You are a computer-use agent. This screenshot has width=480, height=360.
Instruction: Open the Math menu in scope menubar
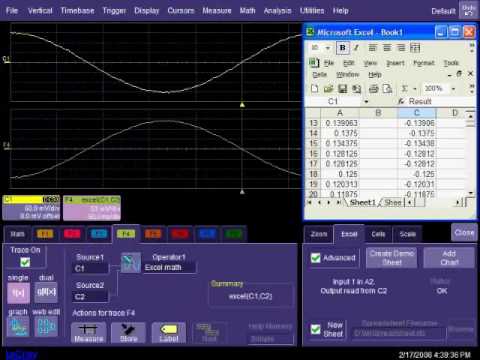(247, 11)
